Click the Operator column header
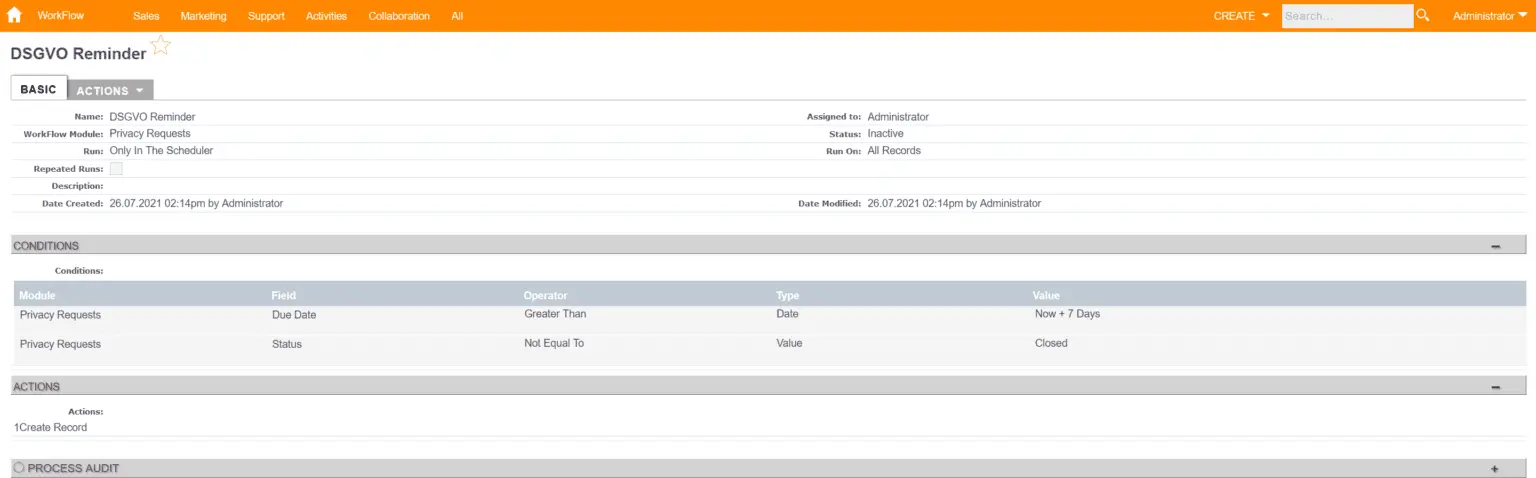Screen dimensions: 1536x478 [x=546, y=296]
